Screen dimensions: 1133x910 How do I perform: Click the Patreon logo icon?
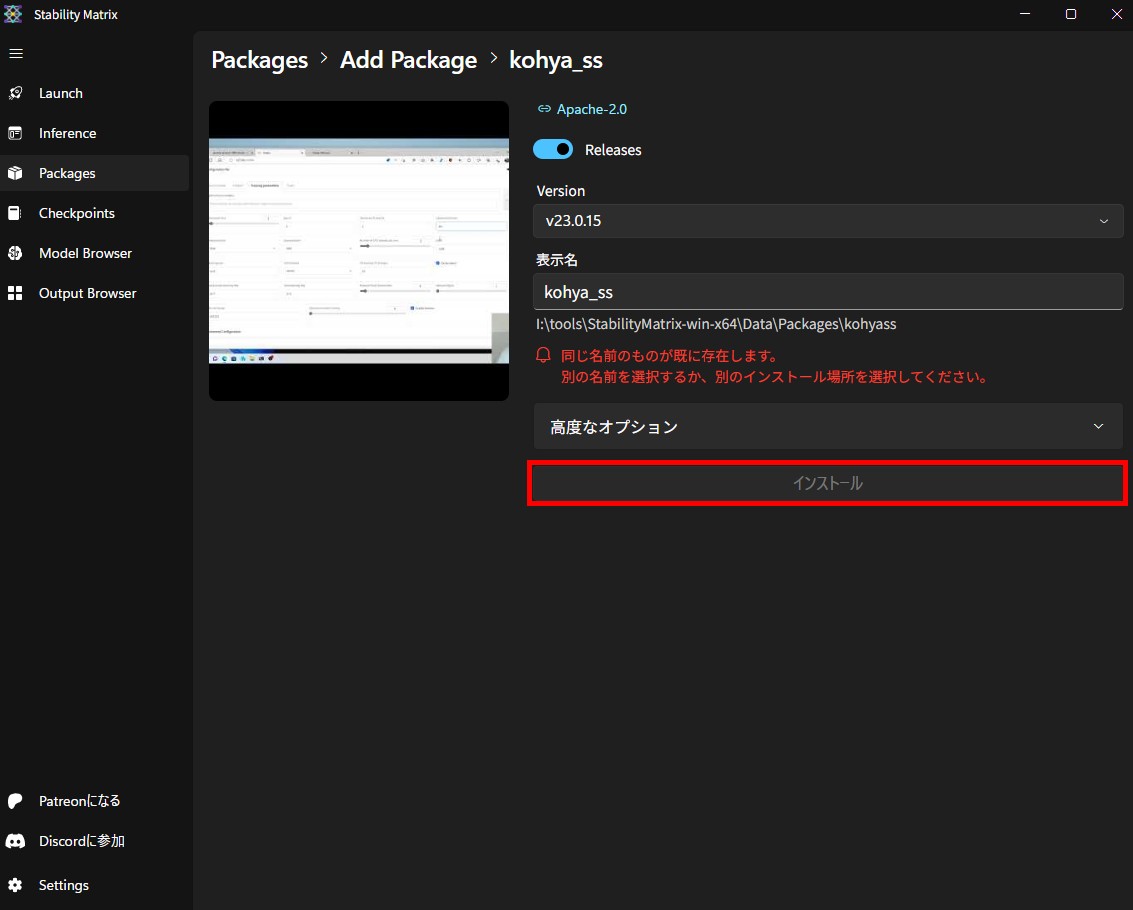(15, 801)
